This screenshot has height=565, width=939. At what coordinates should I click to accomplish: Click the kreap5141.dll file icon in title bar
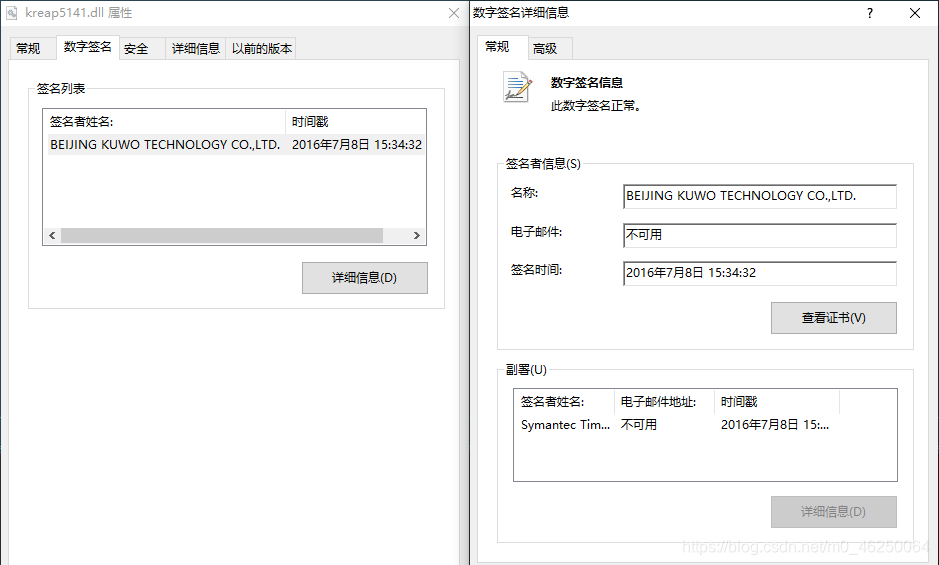[x=12, y=13]
